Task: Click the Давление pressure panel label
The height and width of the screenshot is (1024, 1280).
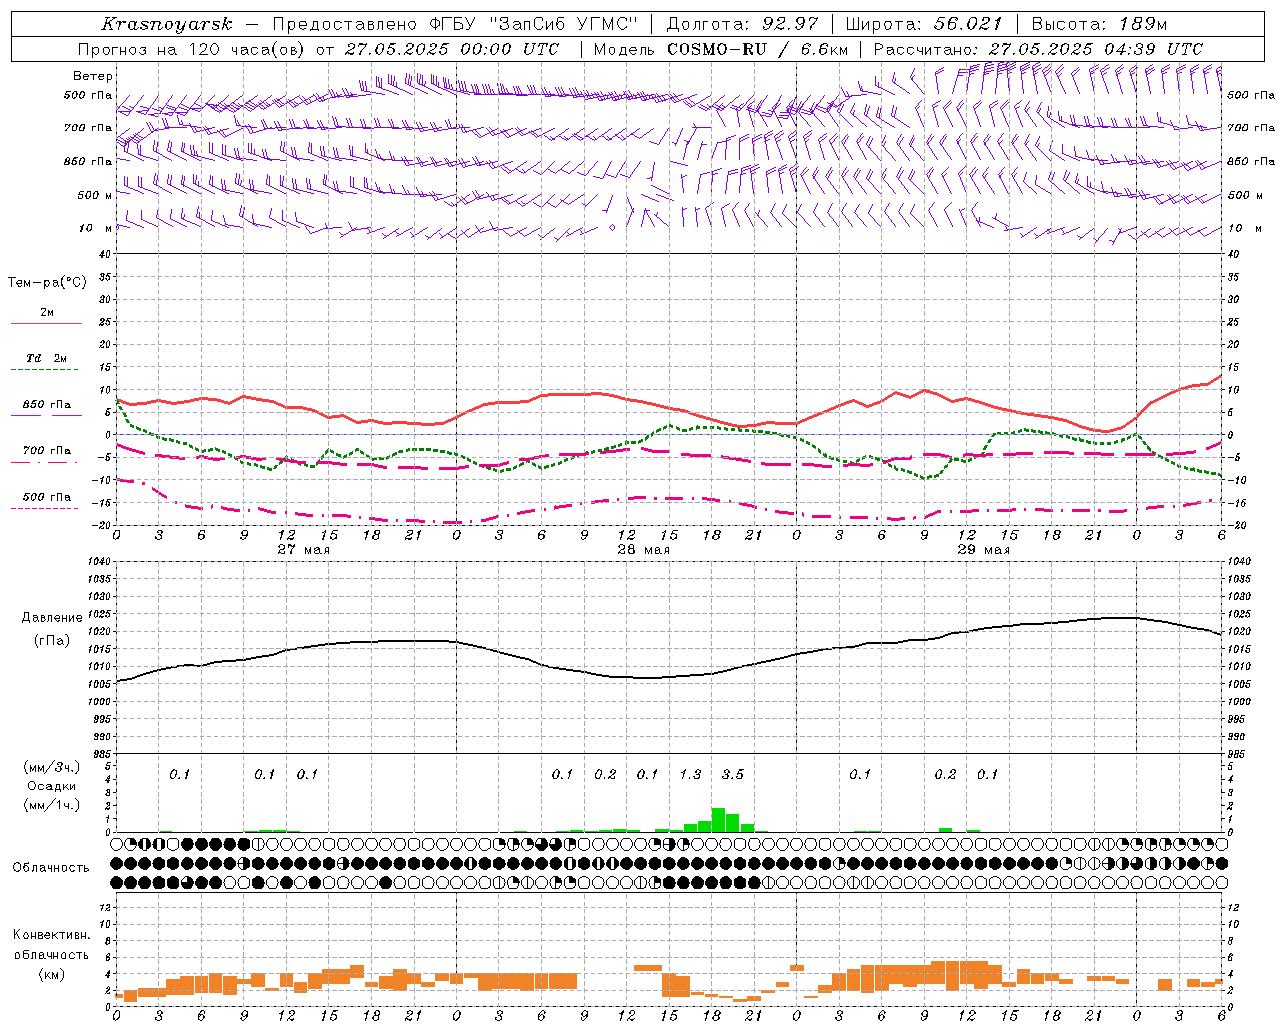Action: point(51,618)
